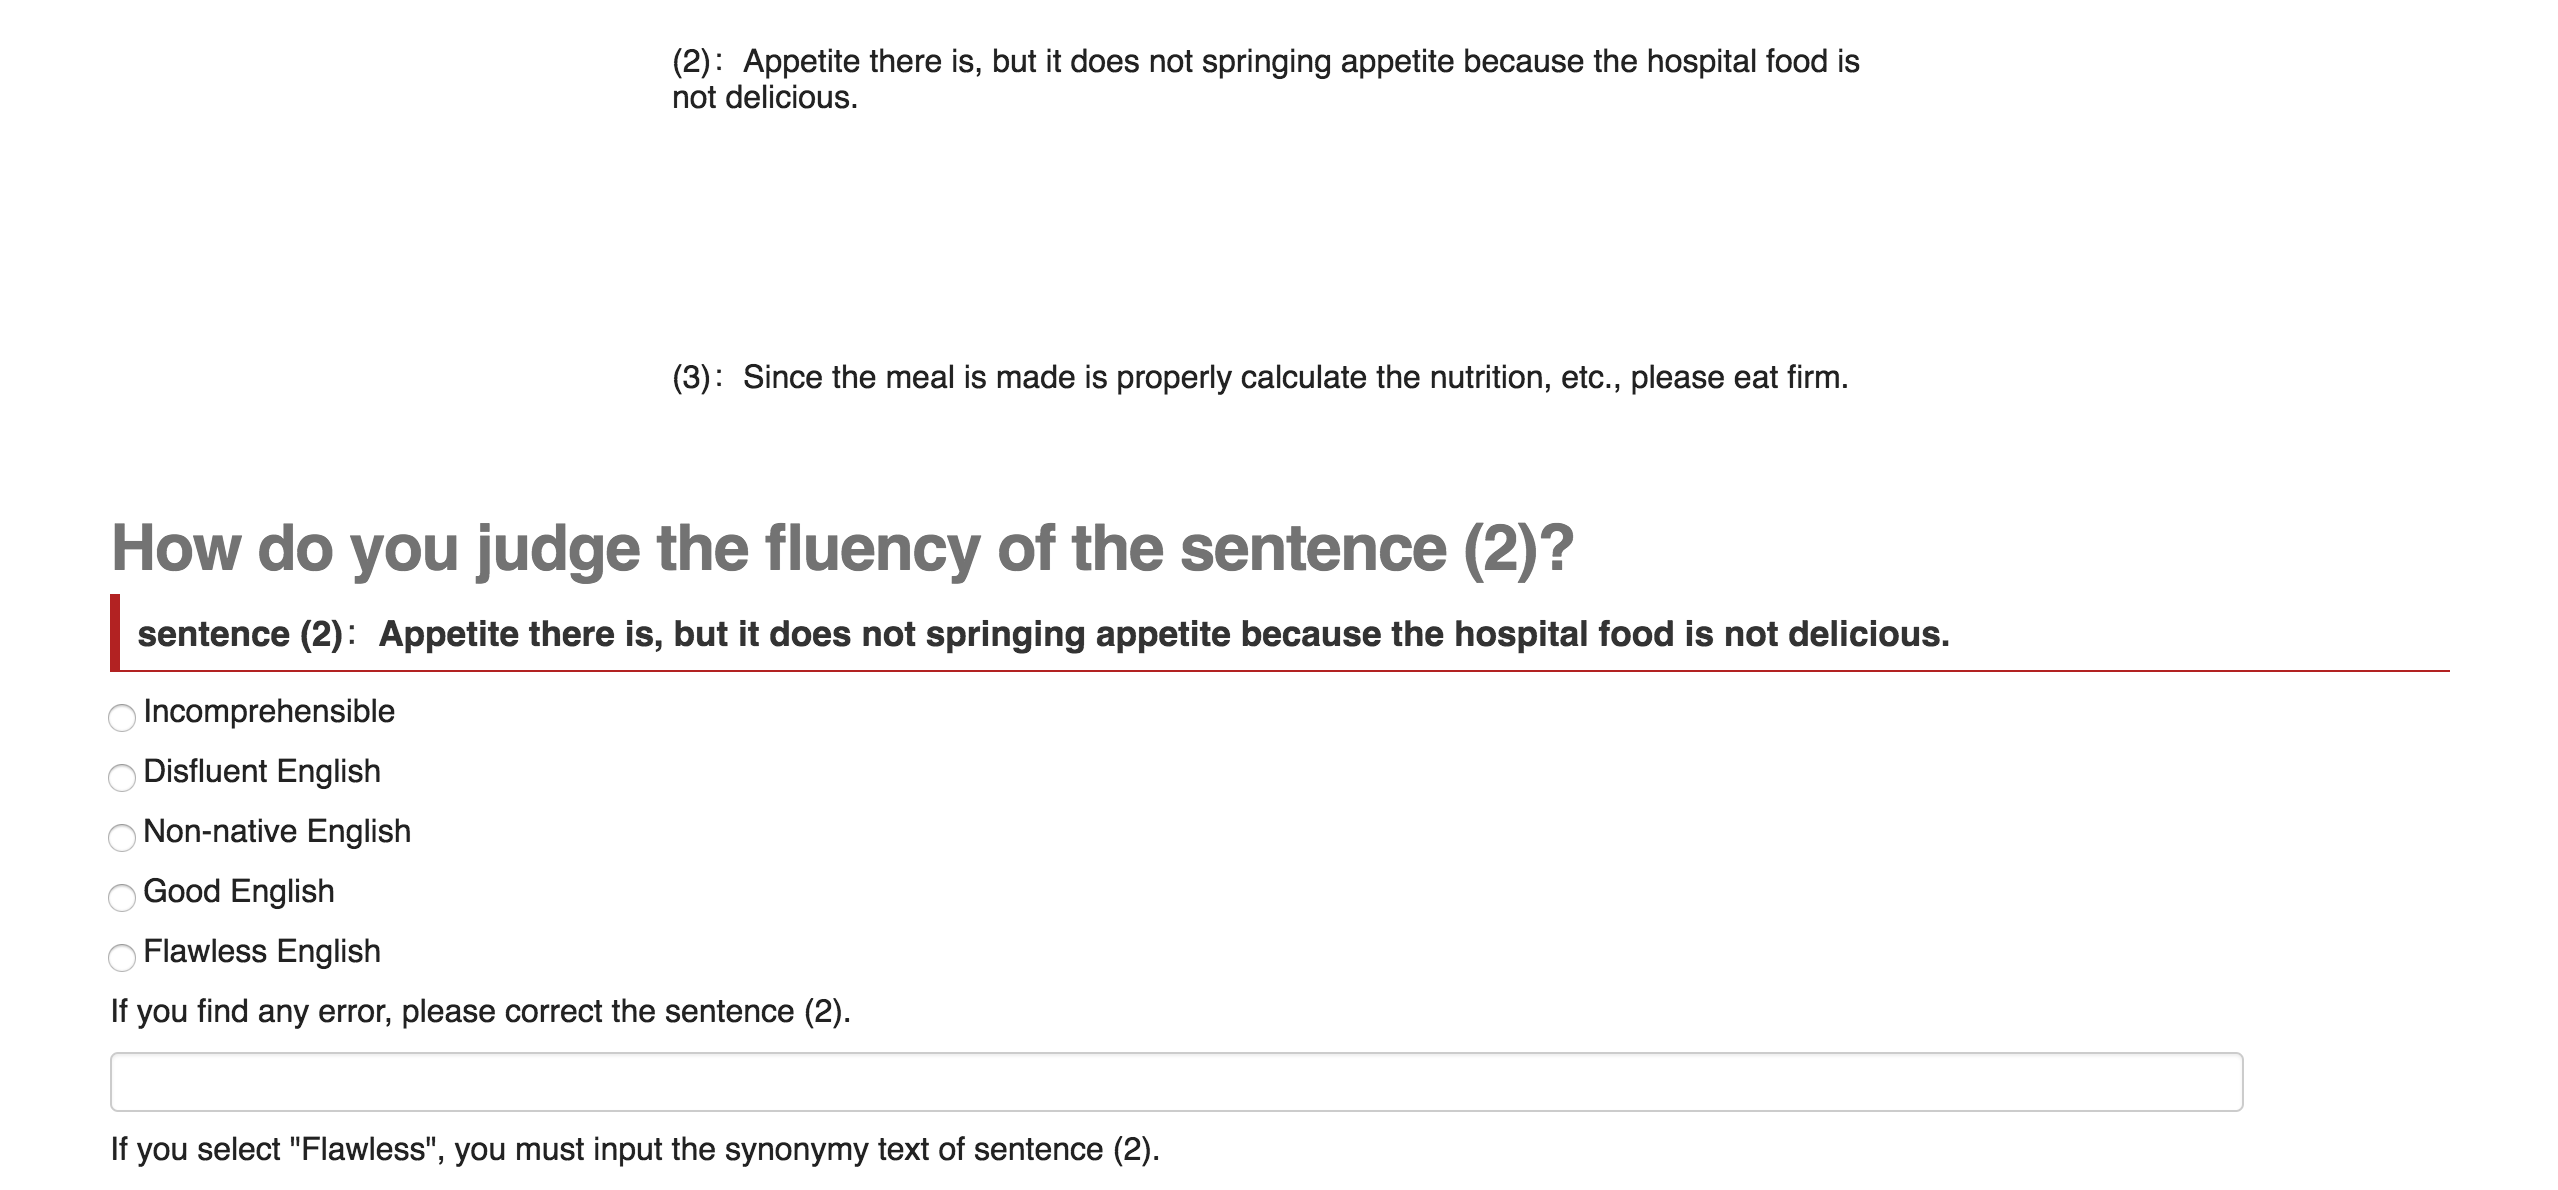Click the red bar beside bold sentence
Viewport: 2558px width, 1190px height.
115,632
